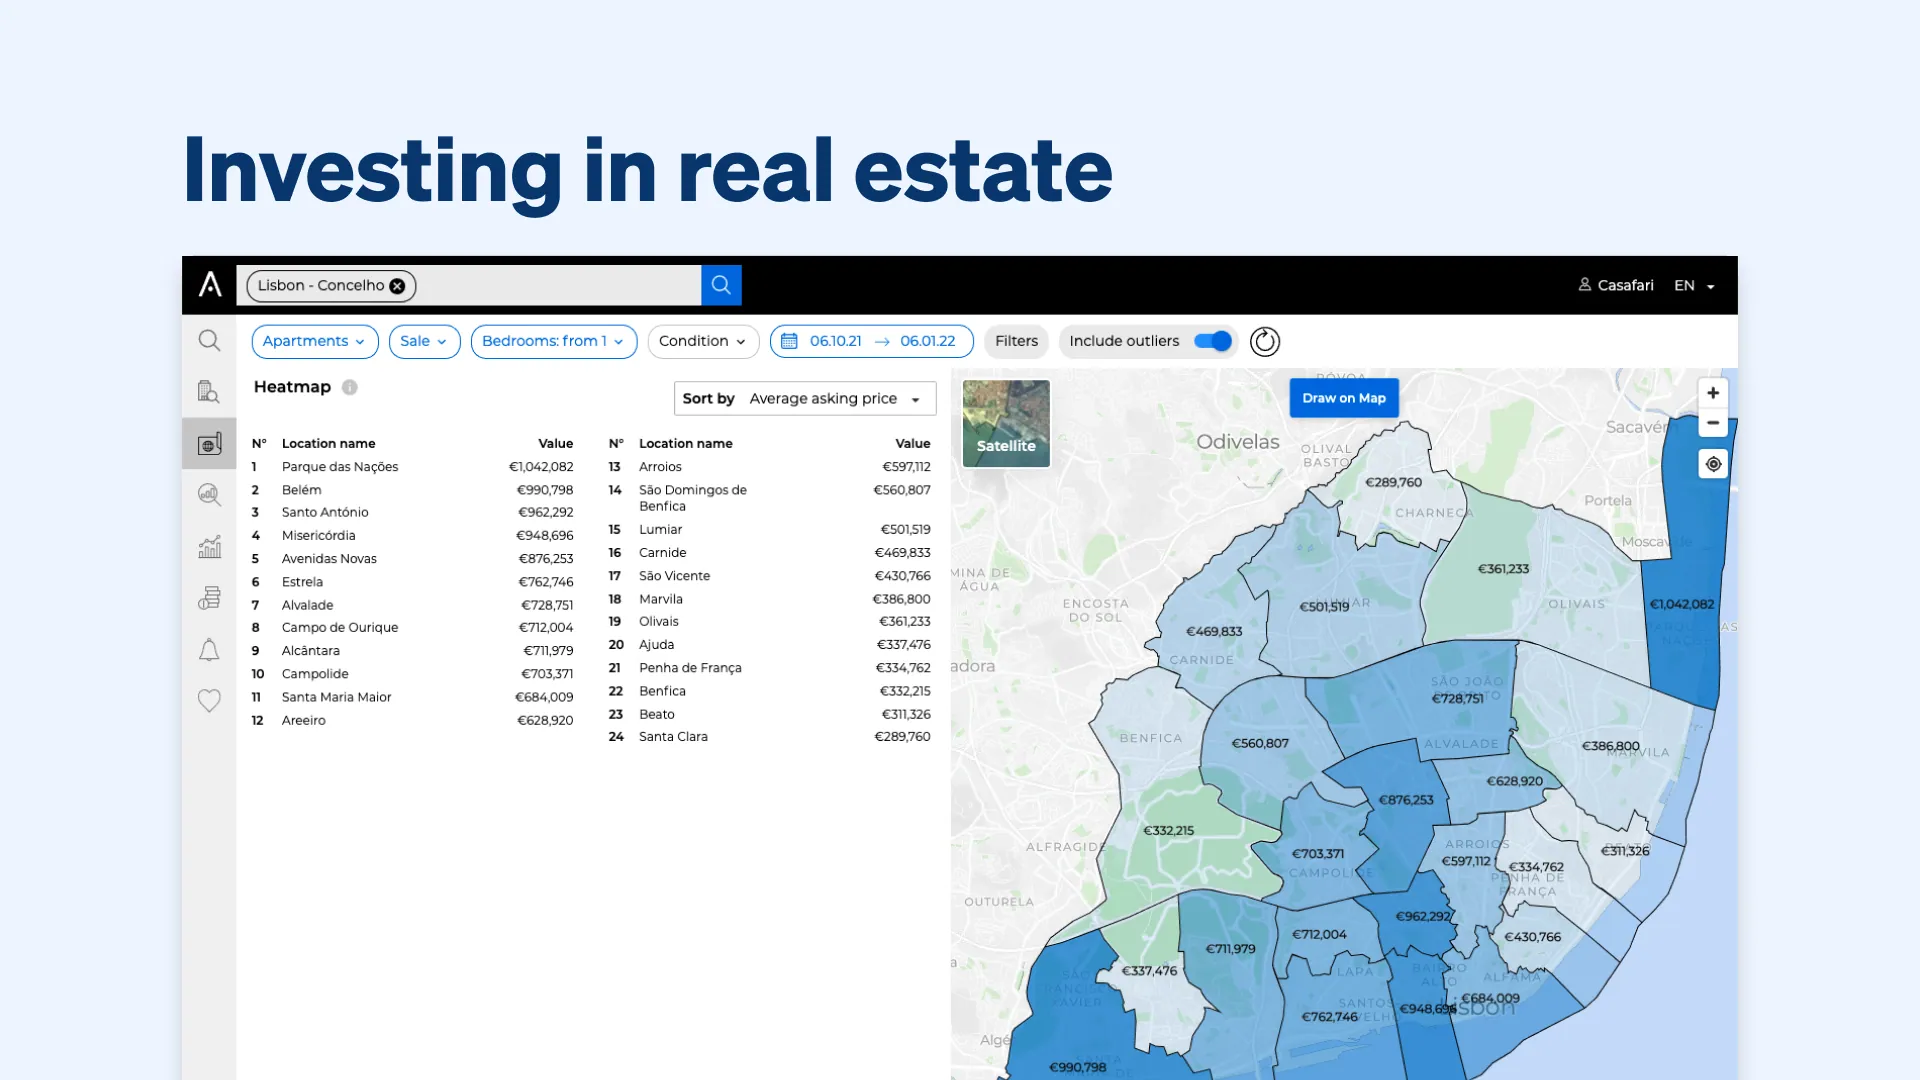Center map on my location
Viewport: 1920px width, 1080px height.
click(x=1713, y=464)
